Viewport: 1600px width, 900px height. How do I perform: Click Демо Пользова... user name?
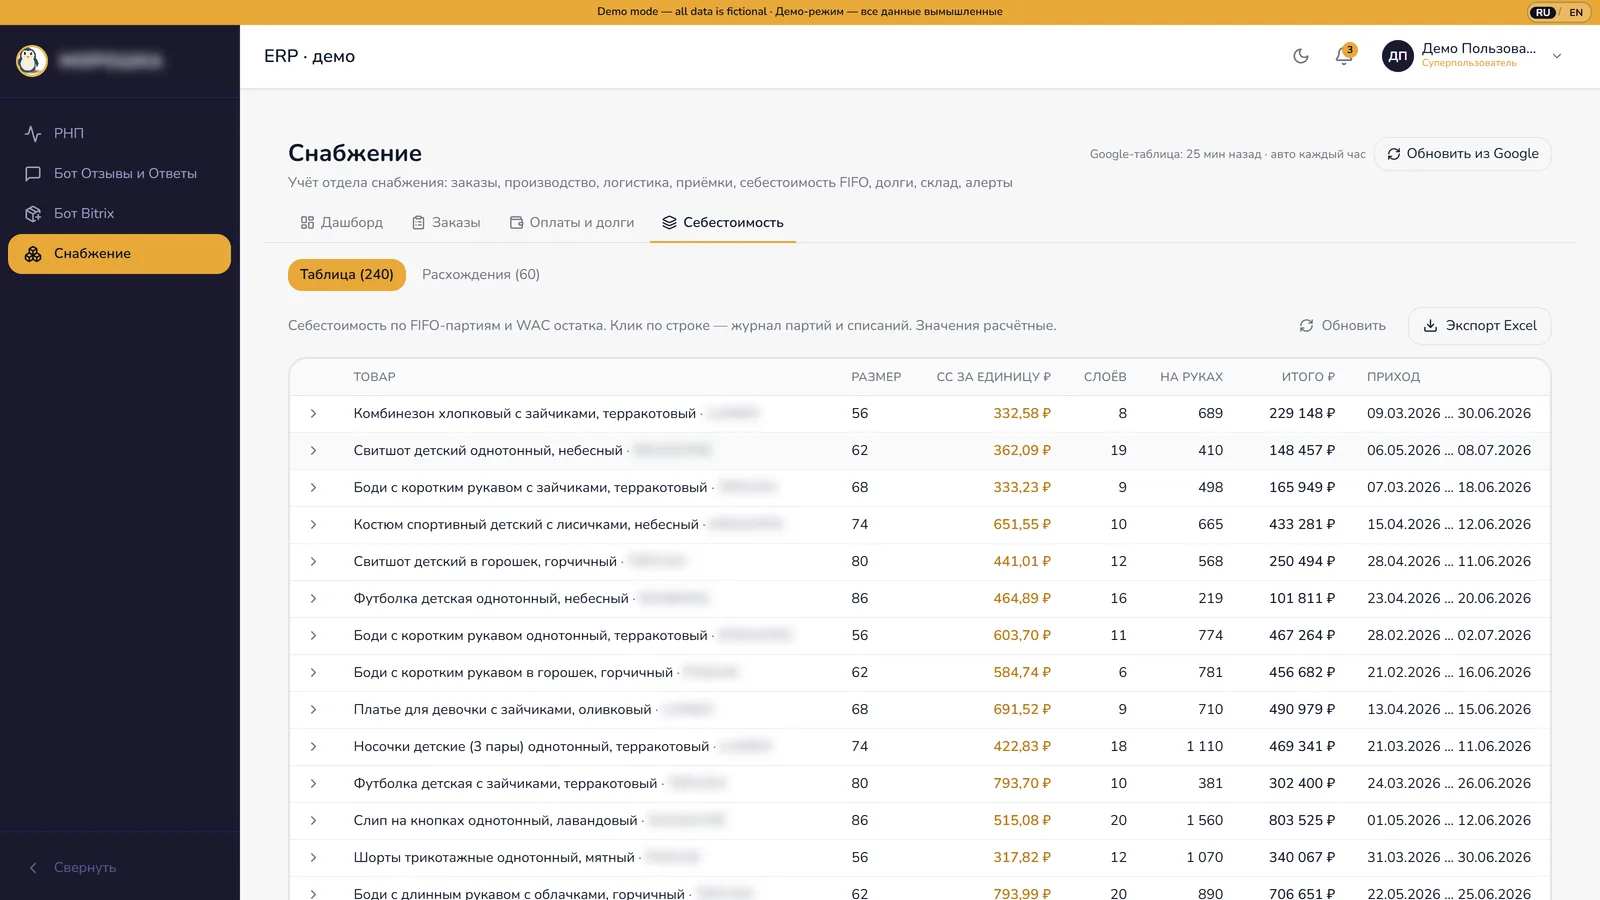click(1479, 48)
